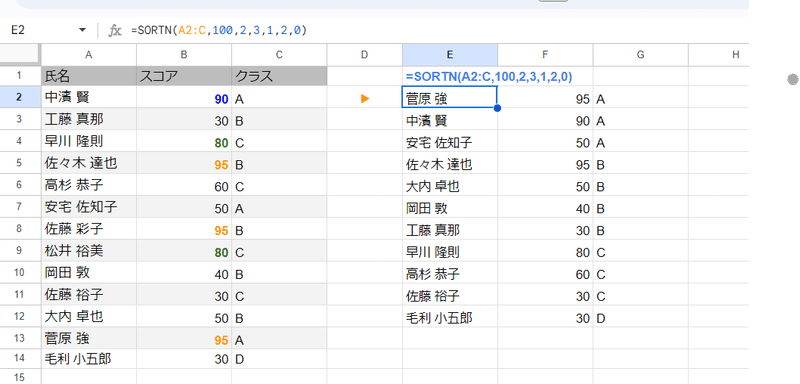Click header cell スコア

[184, 76]
